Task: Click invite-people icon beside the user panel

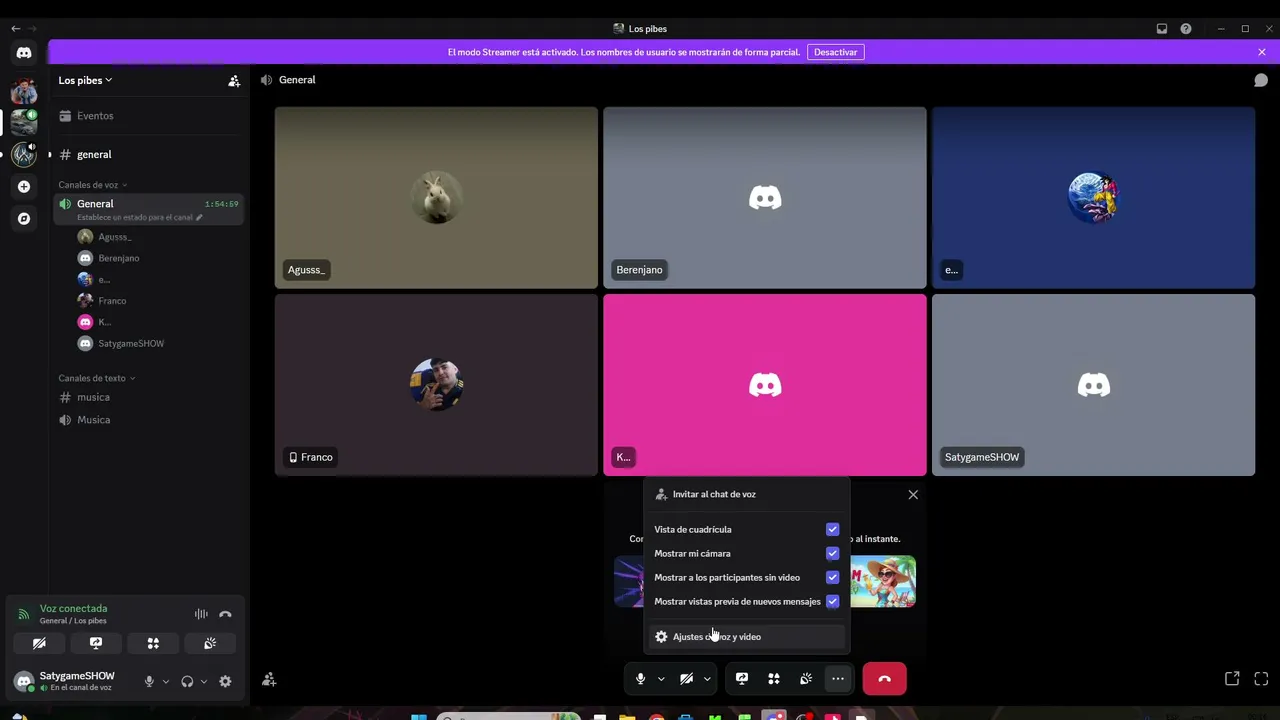Action: coord(269,680)
